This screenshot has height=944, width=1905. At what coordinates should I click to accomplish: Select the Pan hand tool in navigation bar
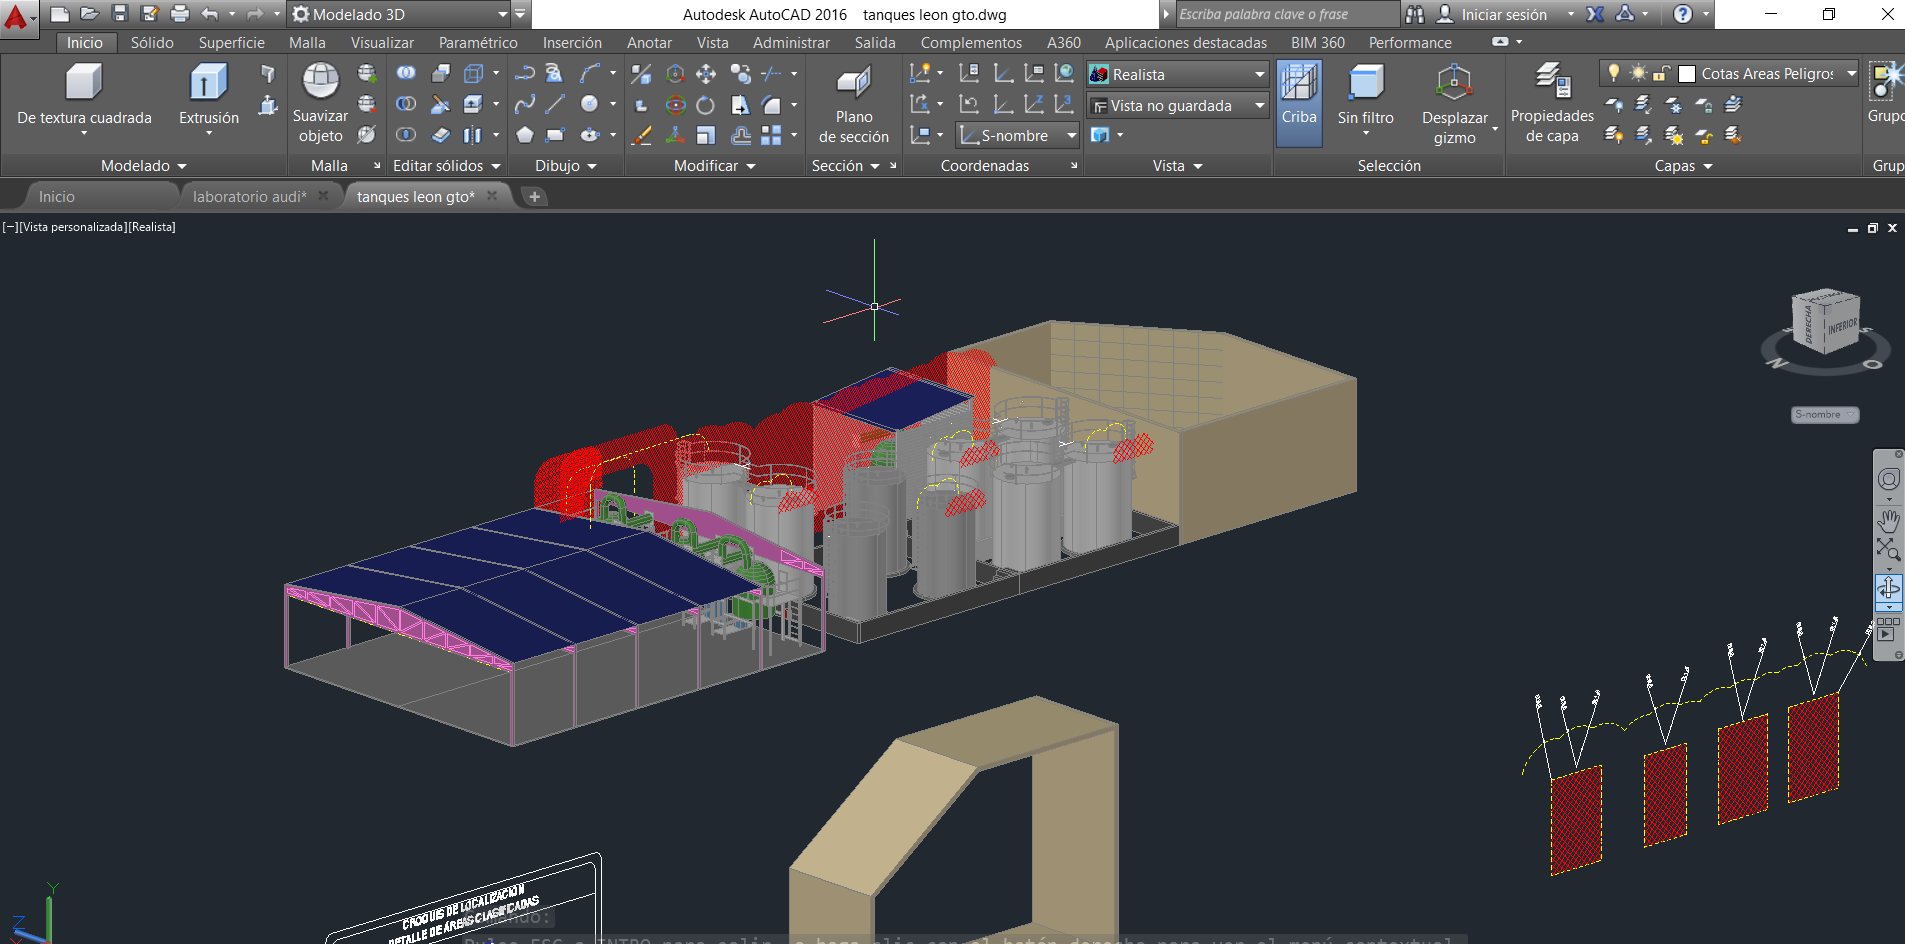click(x=1888, y=521)
